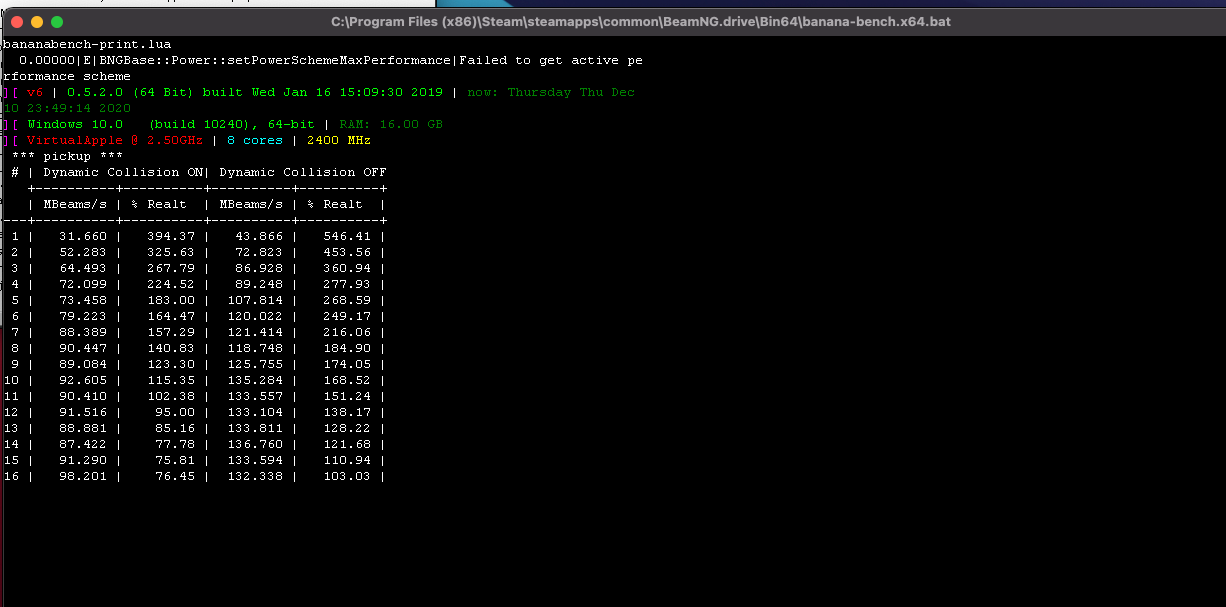Click value 546.41 in row 1

pos(347,236)
